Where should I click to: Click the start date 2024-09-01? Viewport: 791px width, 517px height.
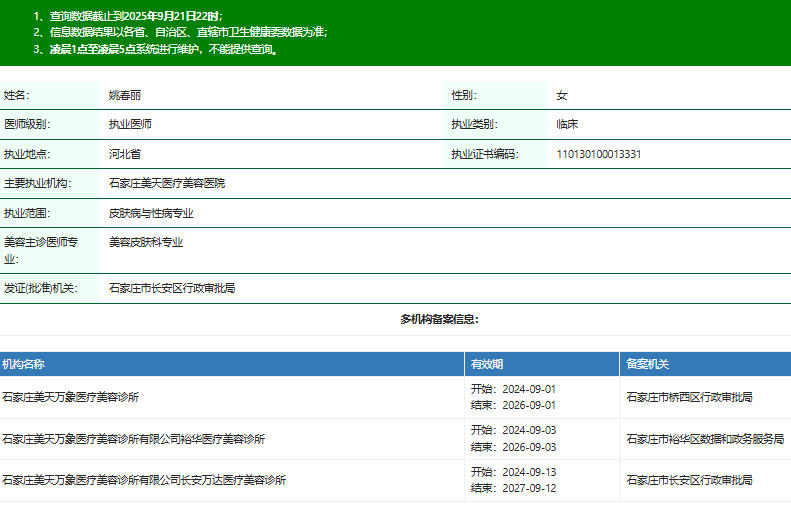[x=528, y=389]
